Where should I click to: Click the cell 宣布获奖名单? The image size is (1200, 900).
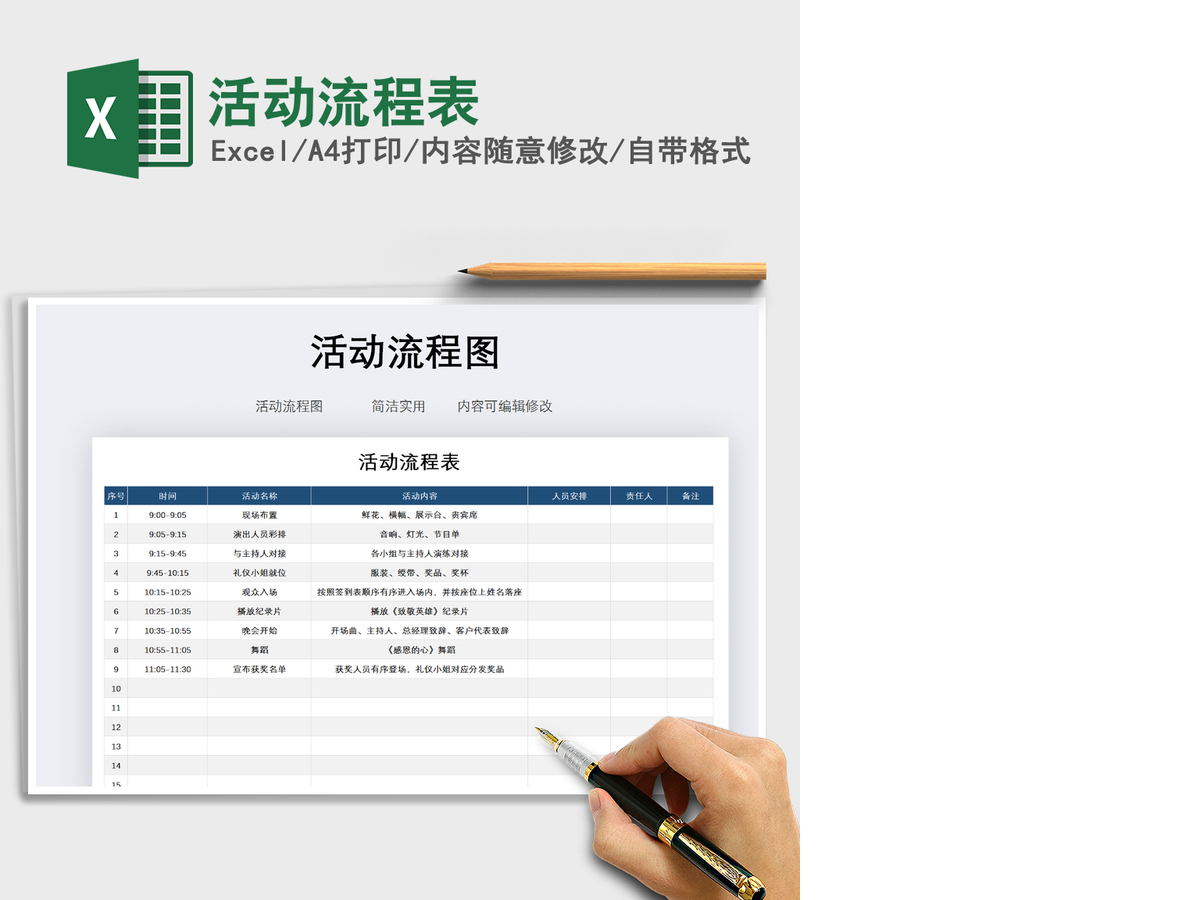pyautogui.click(x=259, y=669)
